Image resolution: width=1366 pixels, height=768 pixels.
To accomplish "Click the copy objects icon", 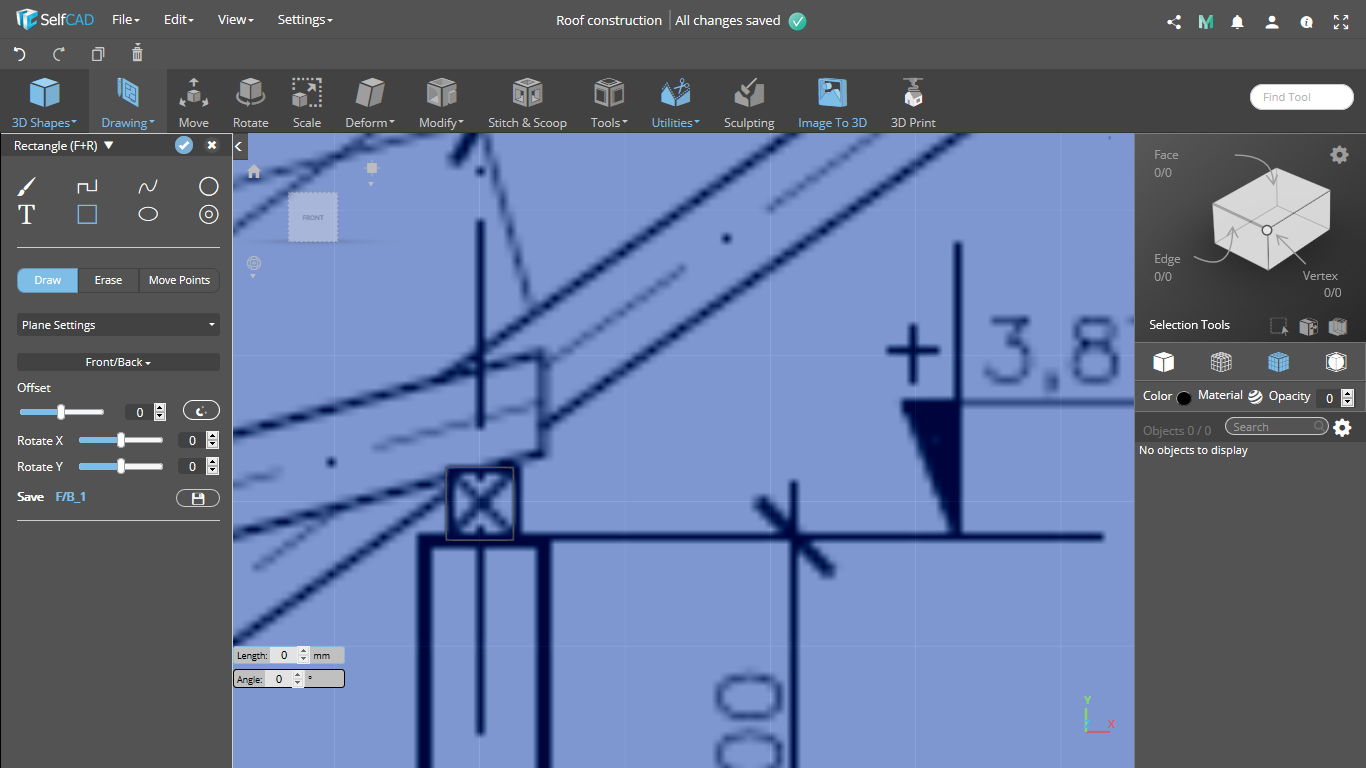I will coord(98,54).
